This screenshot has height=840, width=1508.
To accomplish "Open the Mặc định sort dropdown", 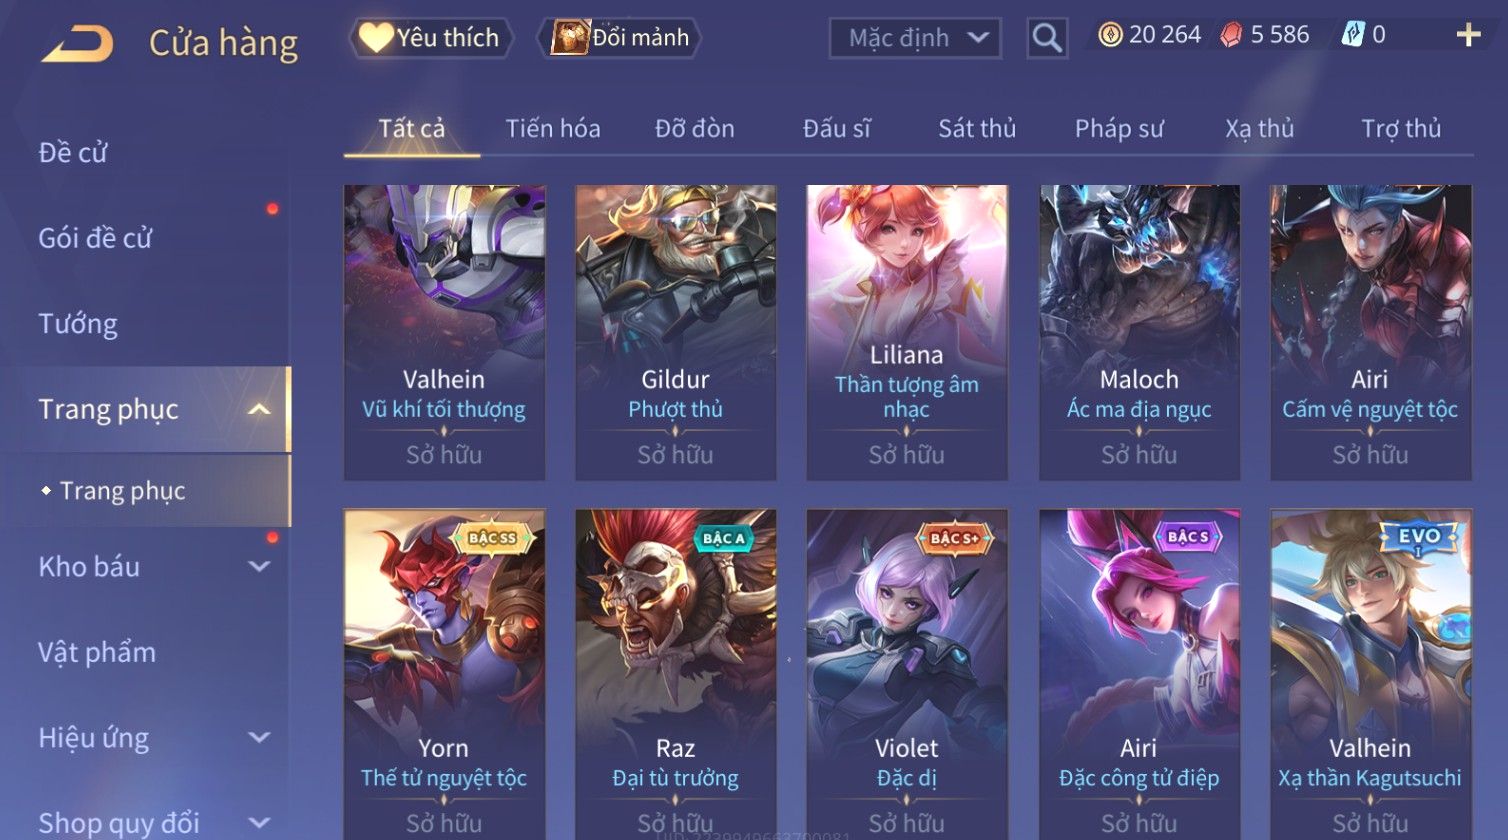I will [915, 39].
